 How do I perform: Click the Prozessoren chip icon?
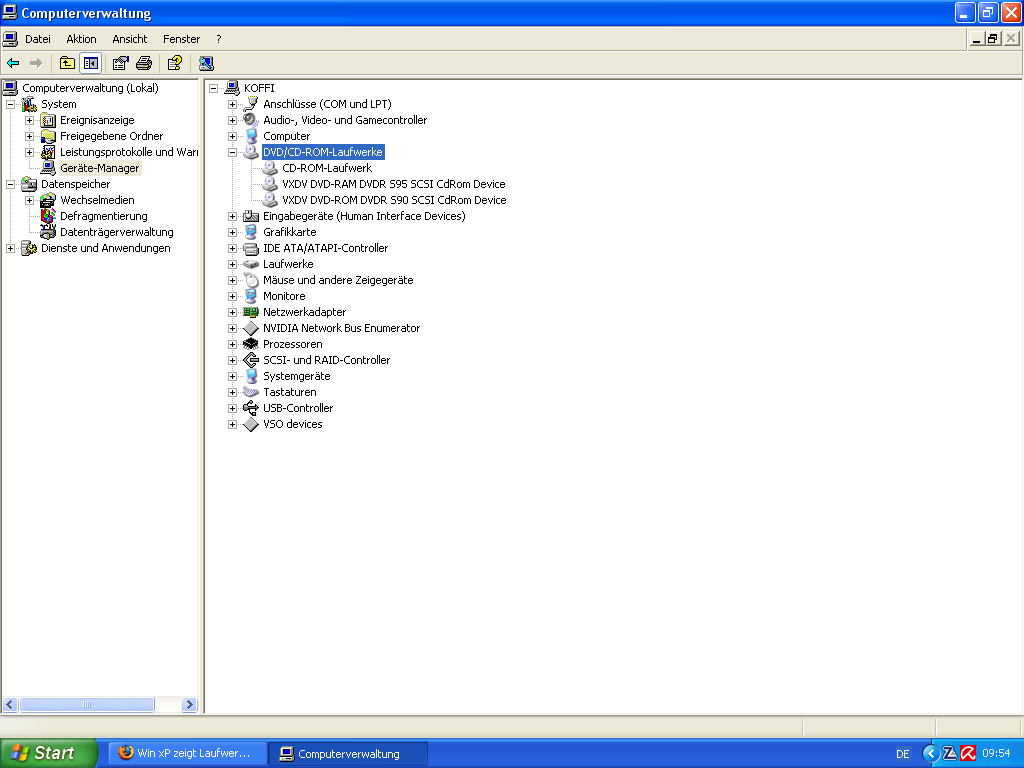pyautogui.click(x=251, y=344)
